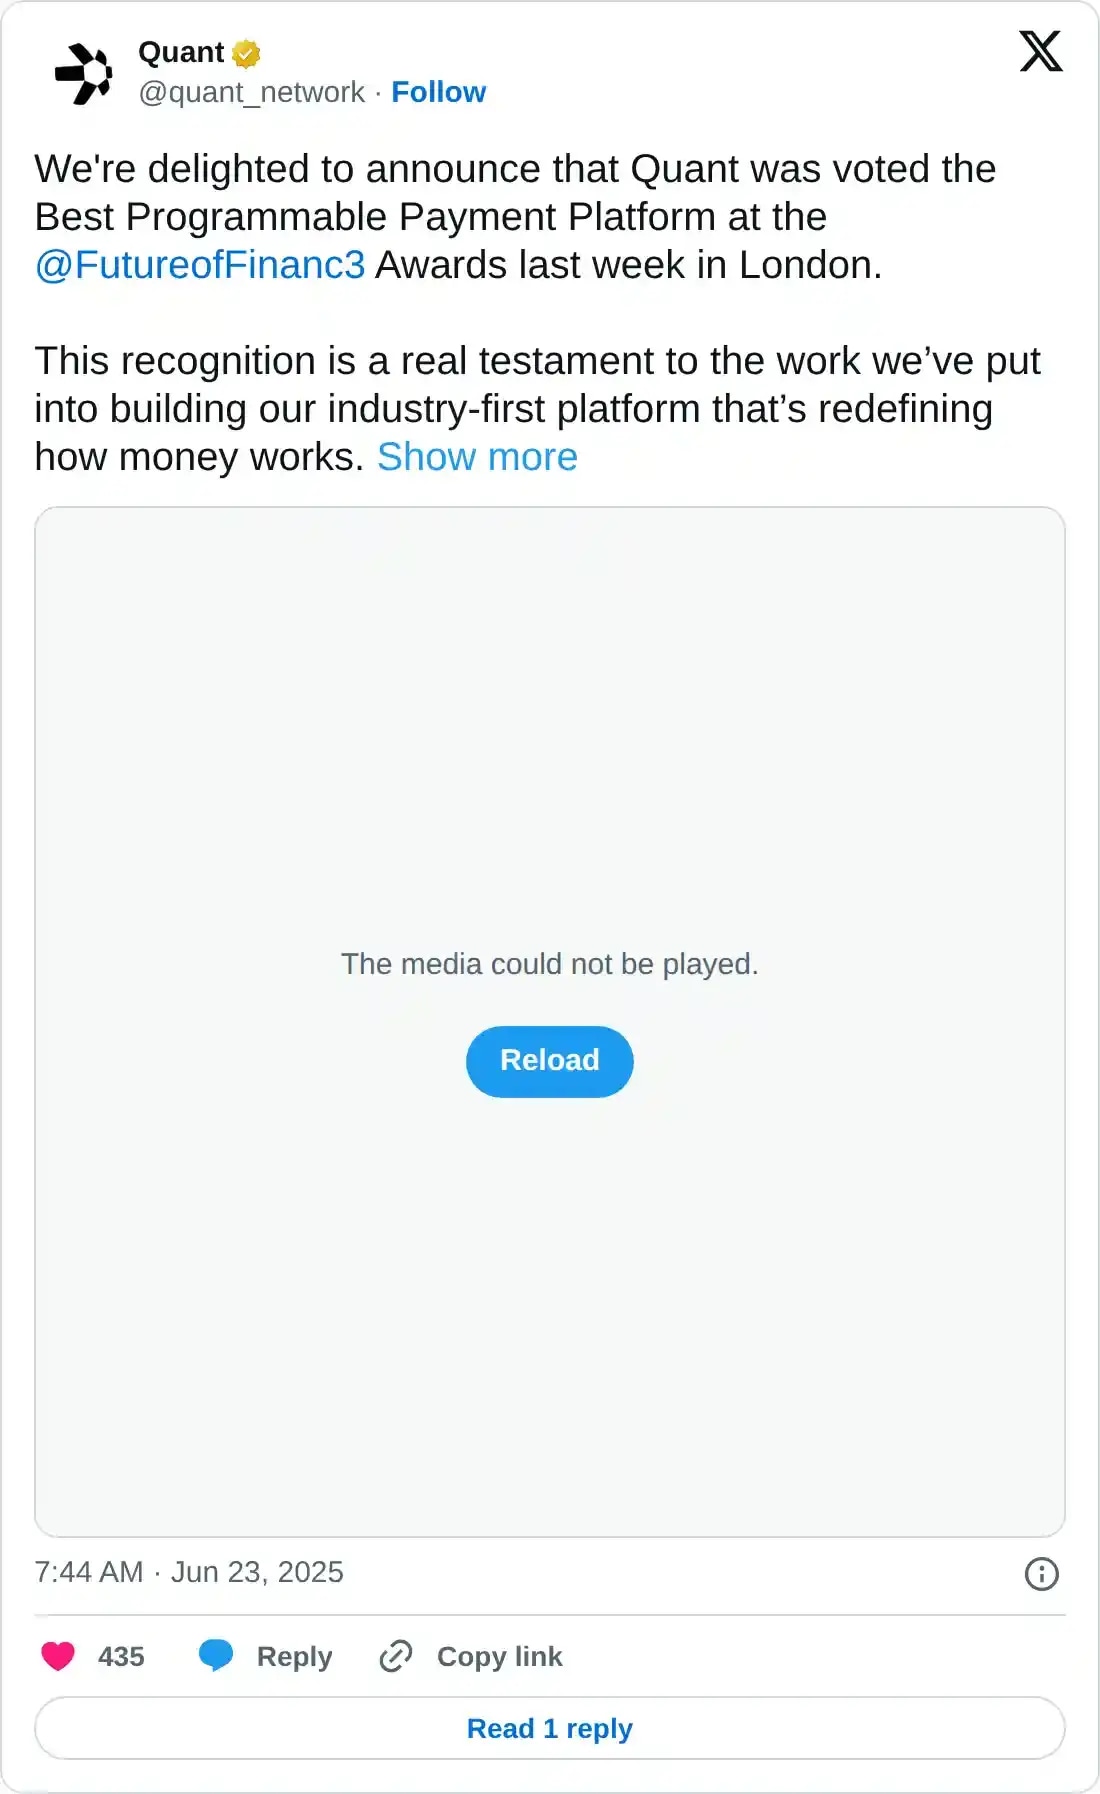
Task: Expand the thread via Read 1 reply
Action: [549, 1728]
